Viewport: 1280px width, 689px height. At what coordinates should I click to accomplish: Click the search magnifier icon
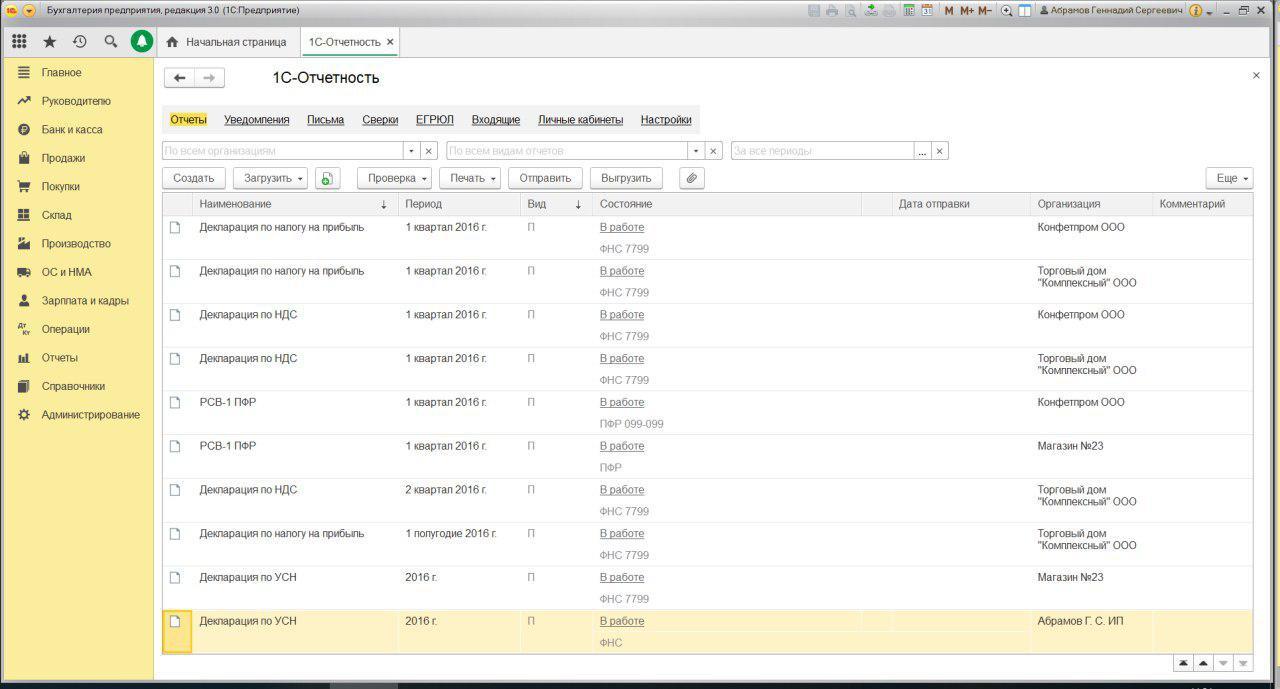(111, 42)
